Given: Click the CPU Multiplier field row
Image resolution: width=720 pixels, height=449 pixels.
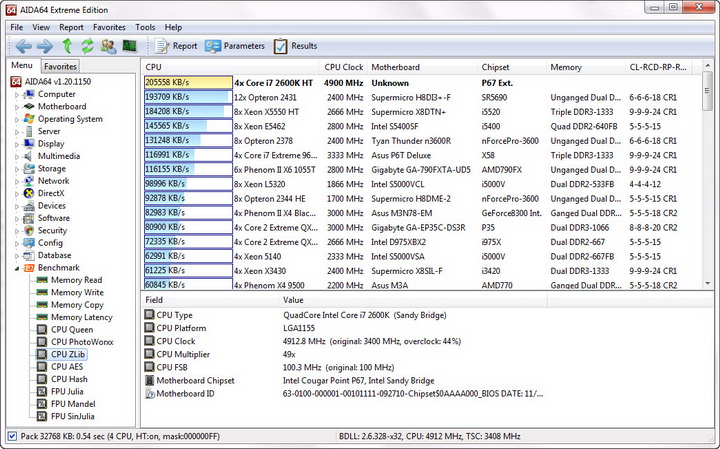Looking at the screenshot, I should tap(344, 354).
